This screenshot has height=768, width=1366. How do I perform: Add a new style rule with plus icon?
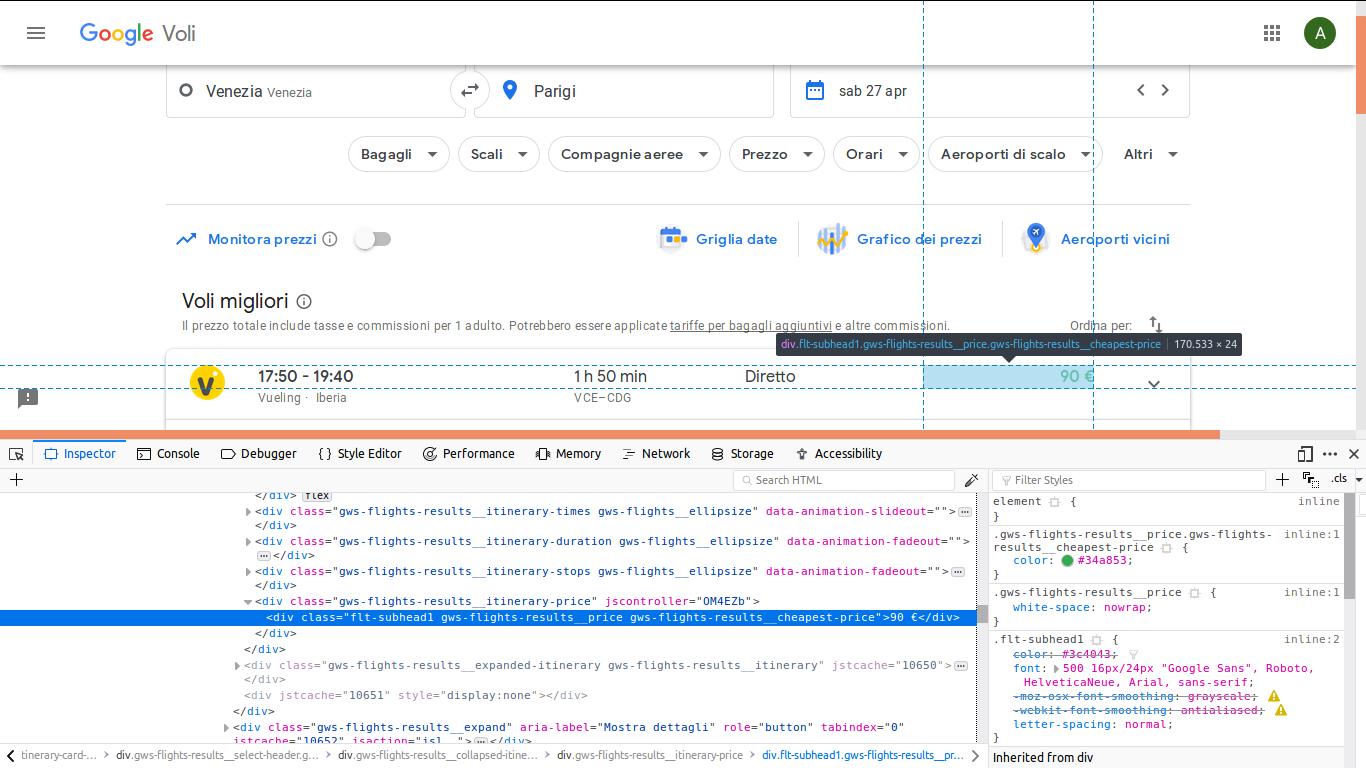coord(1282,480)
